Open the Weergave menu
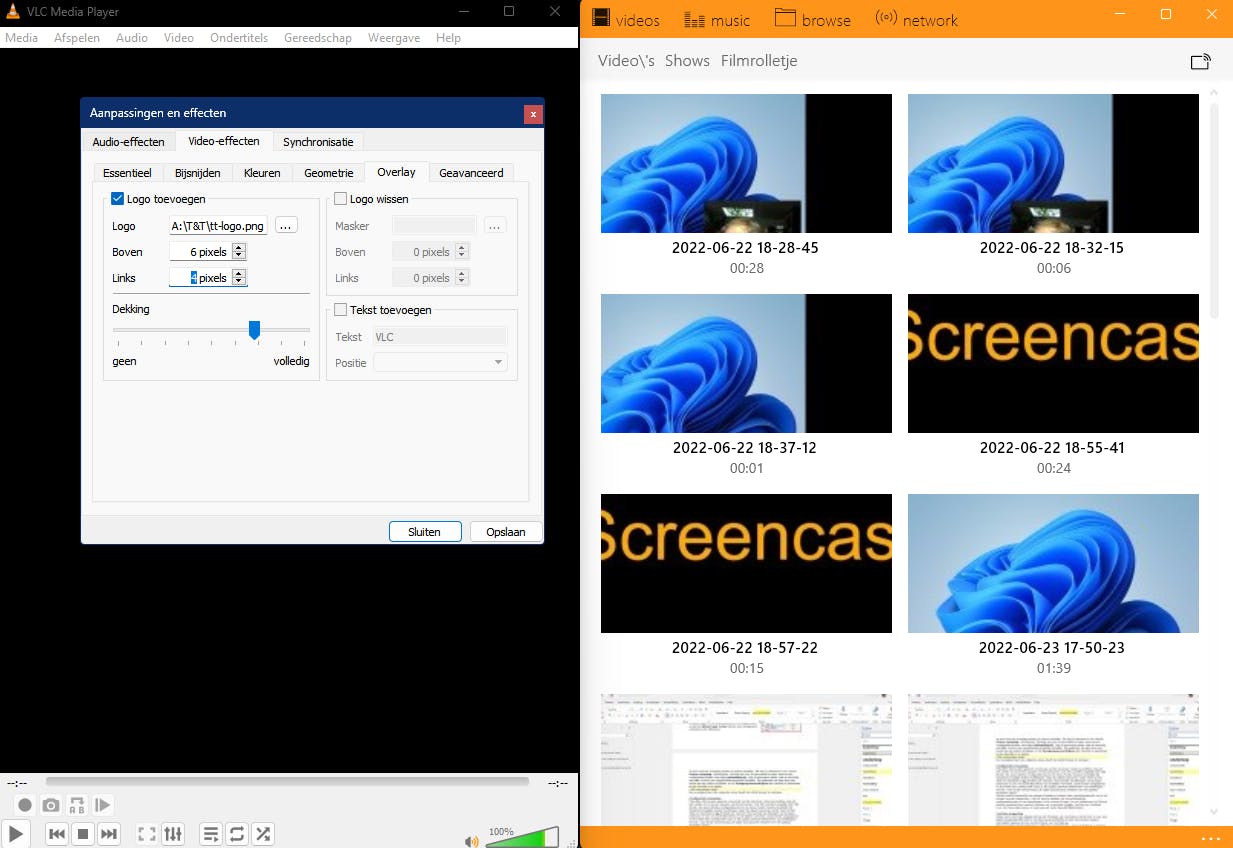 (394, 38)
